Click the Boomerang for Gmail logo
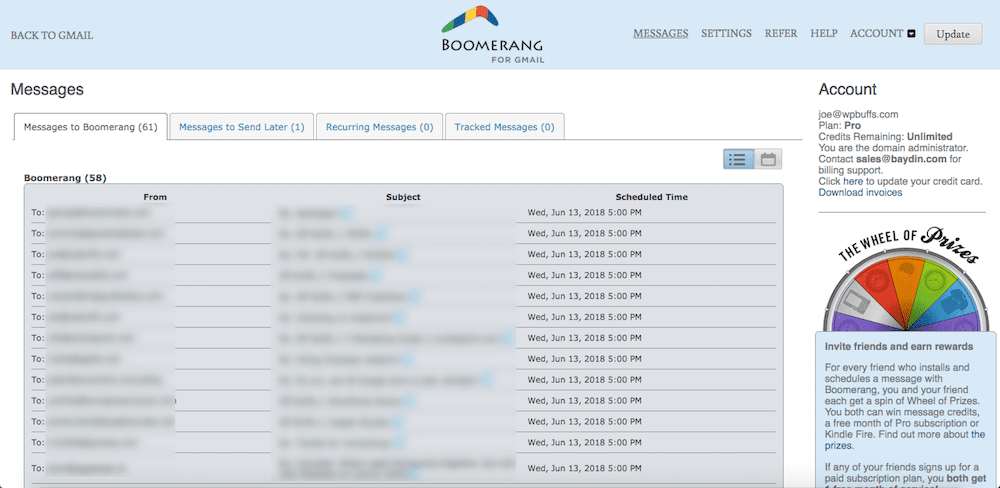The height and width of the screenshot is (488, 1000). point(492,34)
